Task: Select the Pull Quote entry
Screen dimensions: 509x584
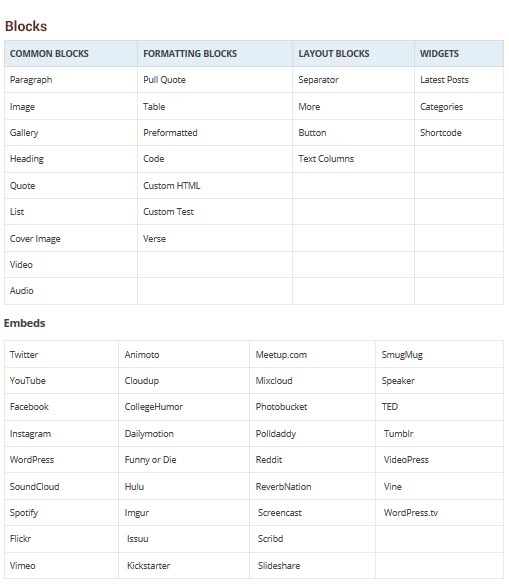Action: pyautogui.click(x=215, y=80)
